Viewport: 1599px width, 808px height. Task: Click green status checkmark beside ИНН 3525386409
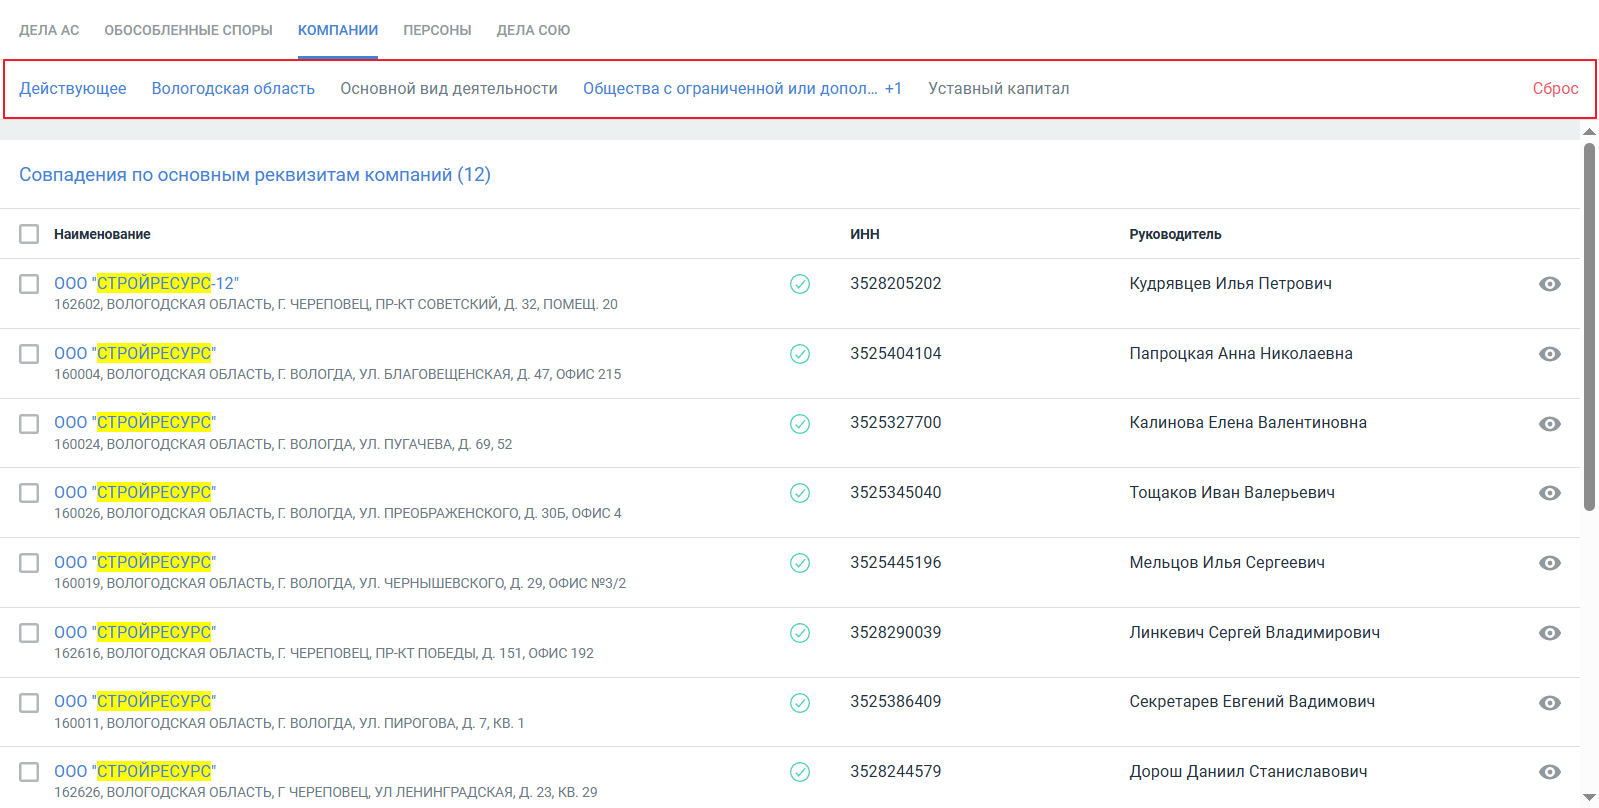coord(800,703)
